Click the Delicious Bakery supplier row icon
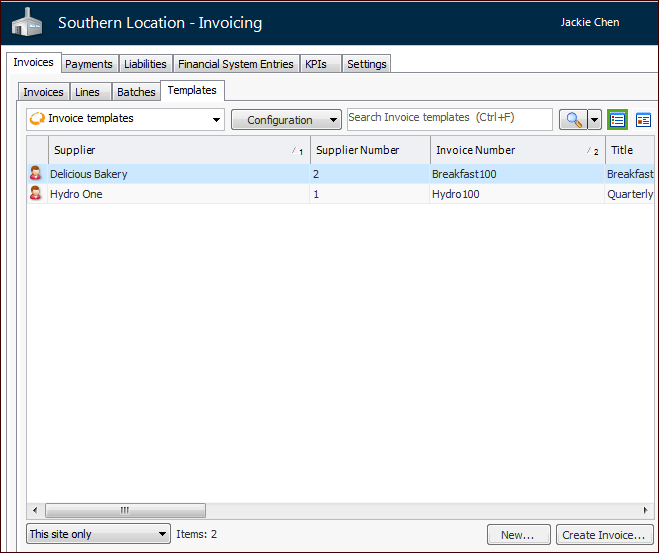The height and width of the screenshot is (553, 659). tap(36, 174)
